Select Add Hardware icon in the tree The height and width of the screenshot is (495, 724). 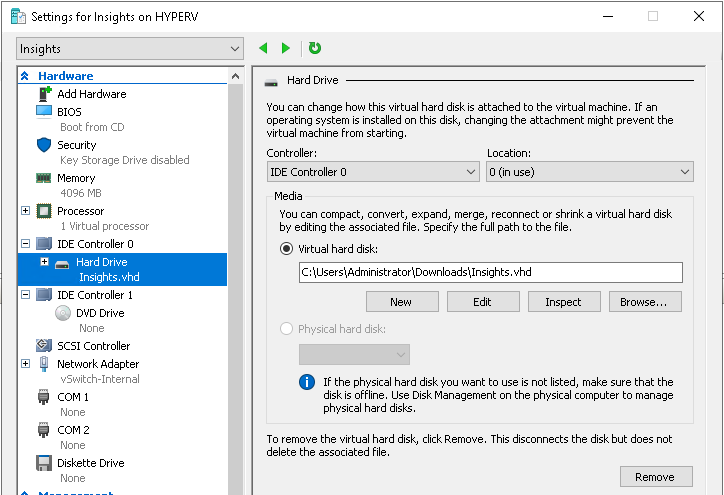click(x=44, y=94)
